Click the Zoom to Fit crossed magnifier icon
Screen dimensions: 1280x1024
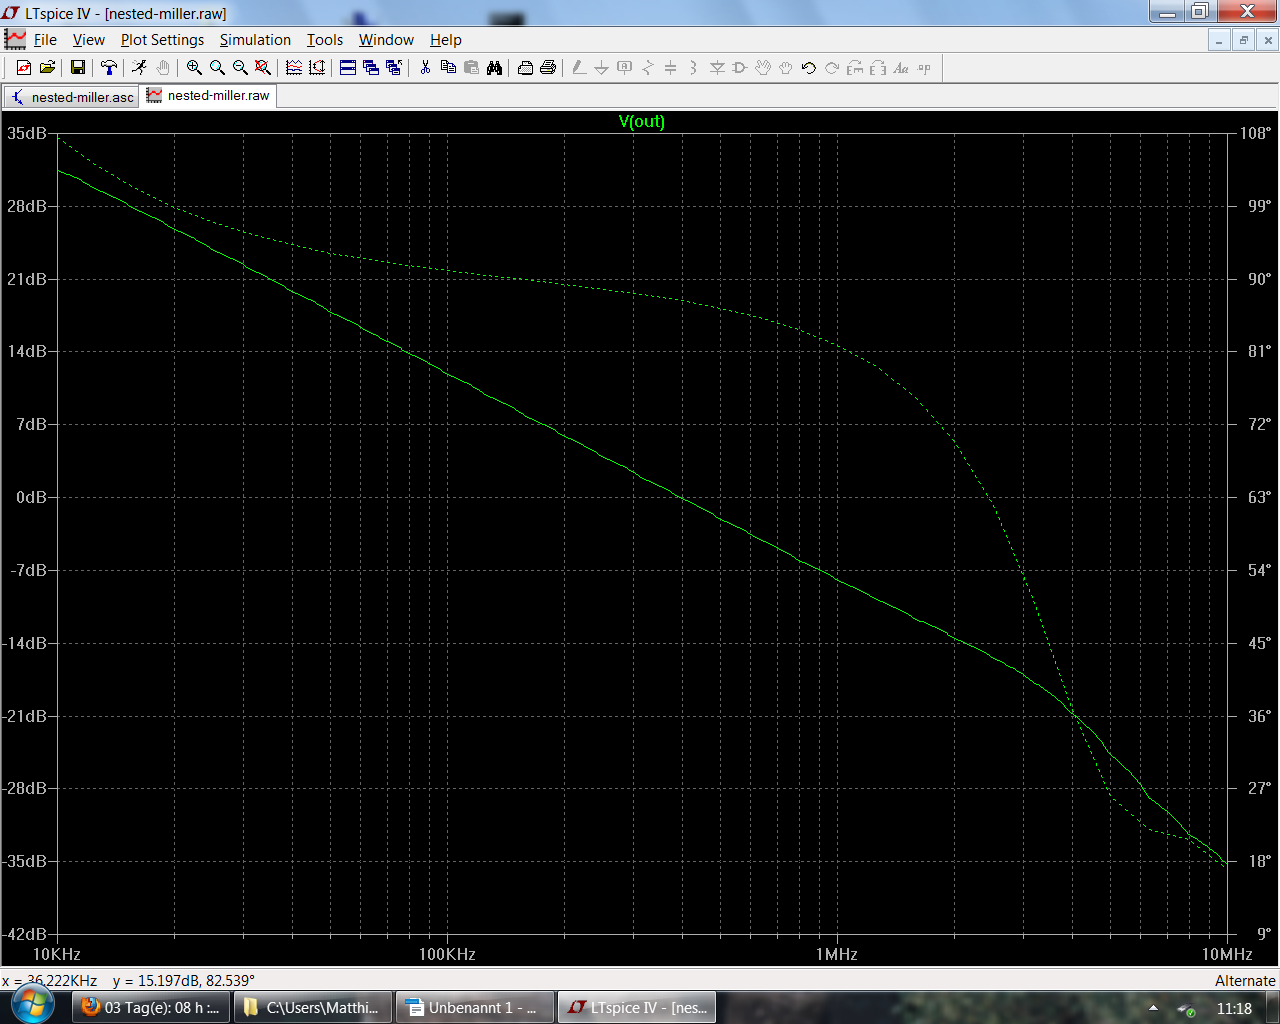pyautogui.click(x=263, y=68)
